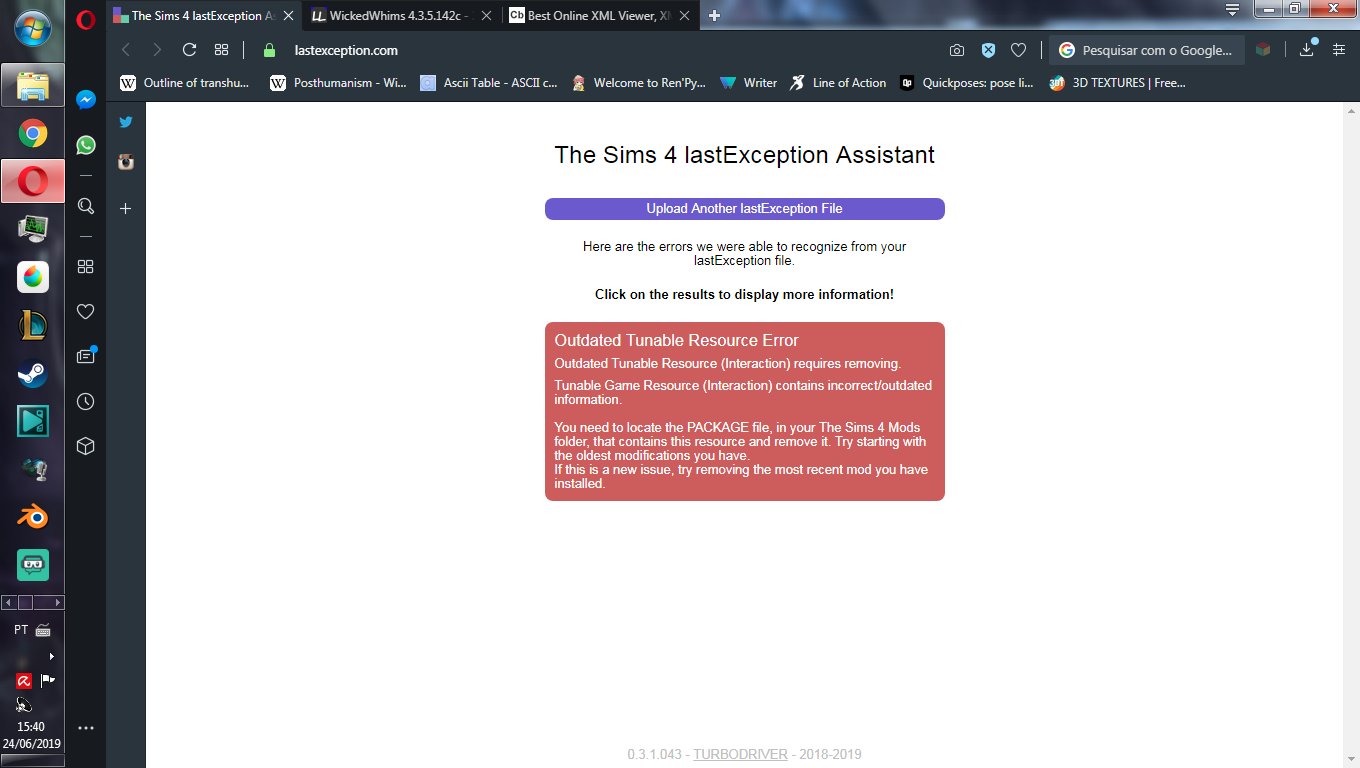Open Outline of transhumanism bookmark

click(x=185, y=83)
